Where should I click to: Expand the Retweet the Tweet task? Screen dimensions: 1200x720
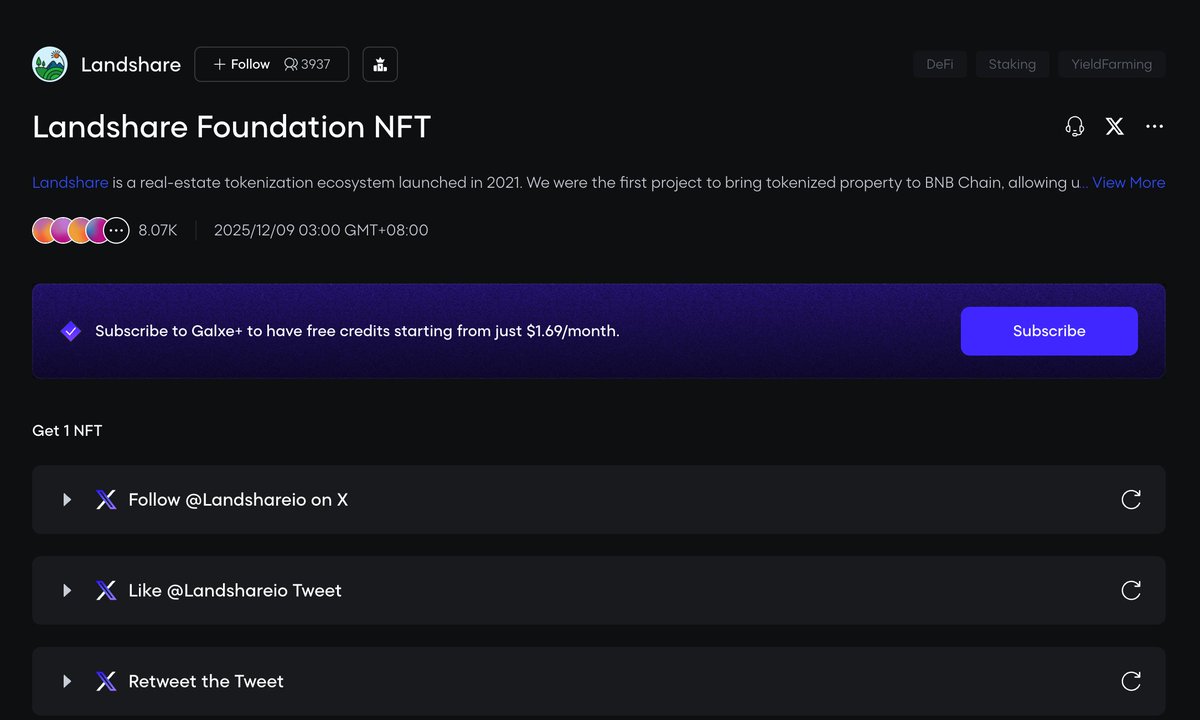(67, 682)
